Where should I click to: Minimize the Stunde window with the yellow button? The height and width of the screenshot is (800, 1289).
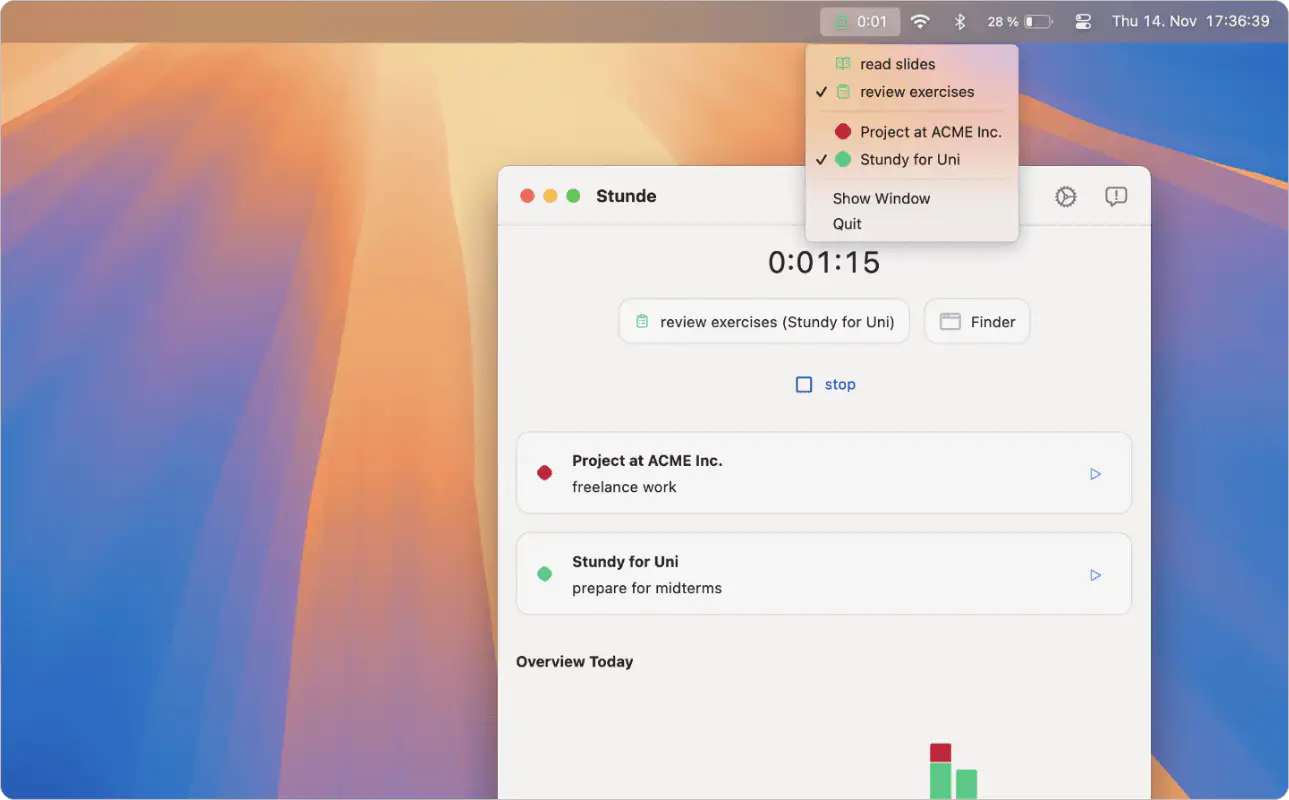pos(550,196)
